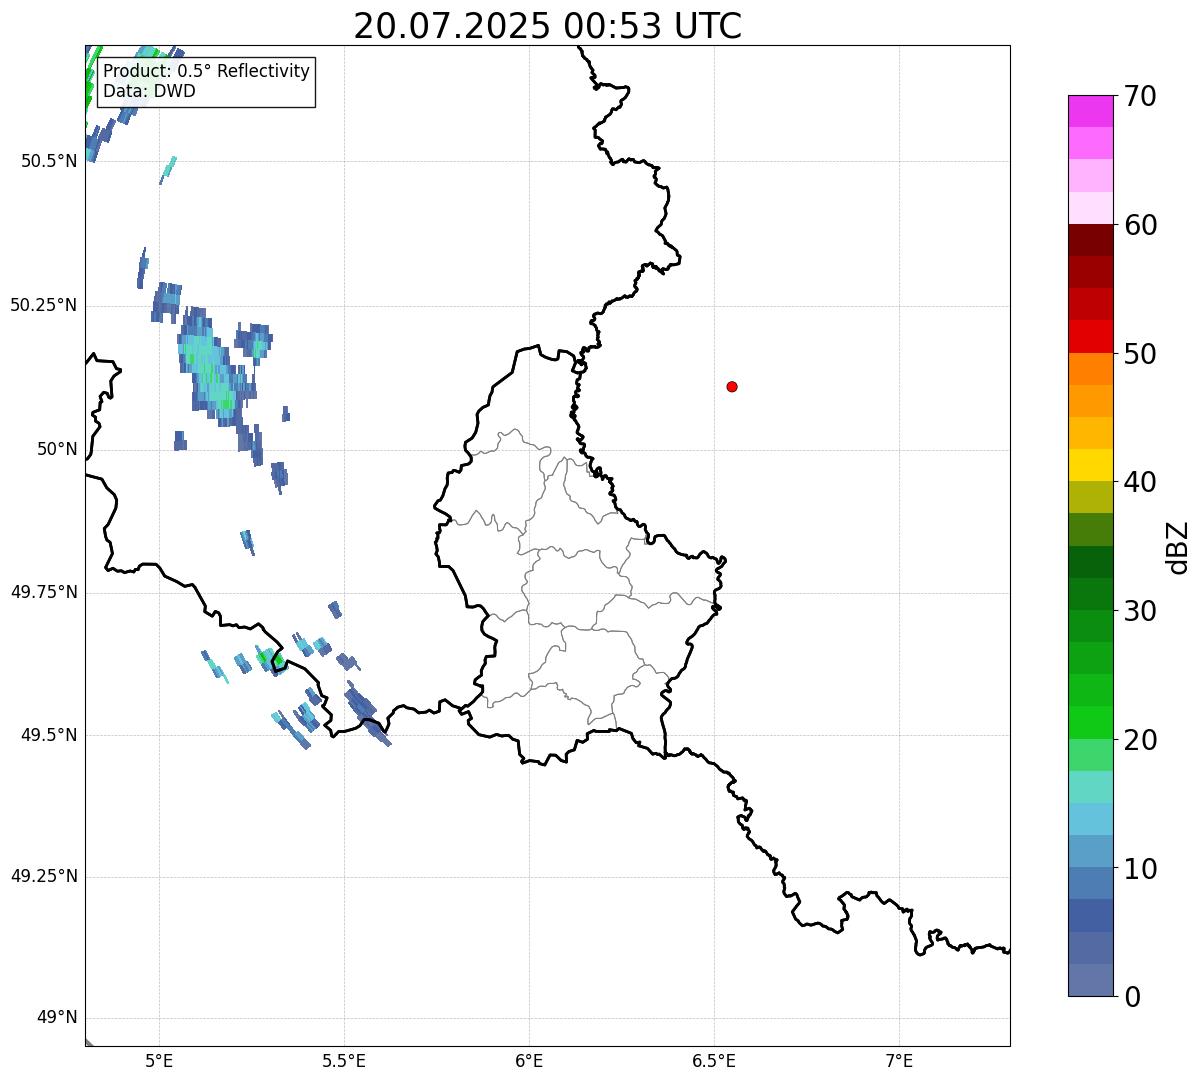The image size is (1202, 1081).
Task: Click the radar echo cluster near 5.55°E 49.55°N
Action: click(365, 712)
